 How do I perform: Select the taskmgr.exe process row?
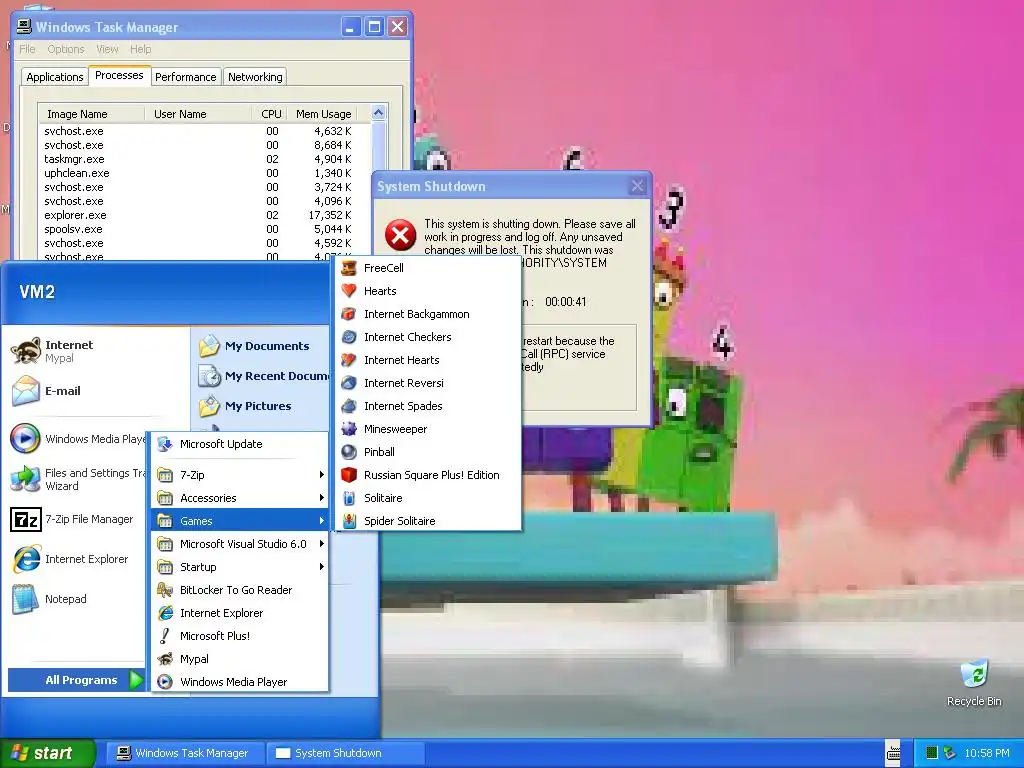(x=204, y=159)
